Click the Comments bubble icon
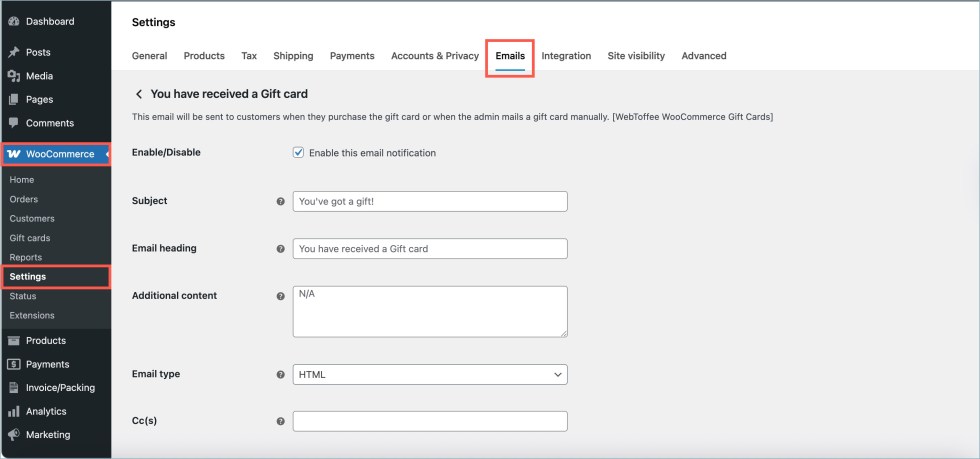This screenshot has height=459, width=980. coord(14,123)
